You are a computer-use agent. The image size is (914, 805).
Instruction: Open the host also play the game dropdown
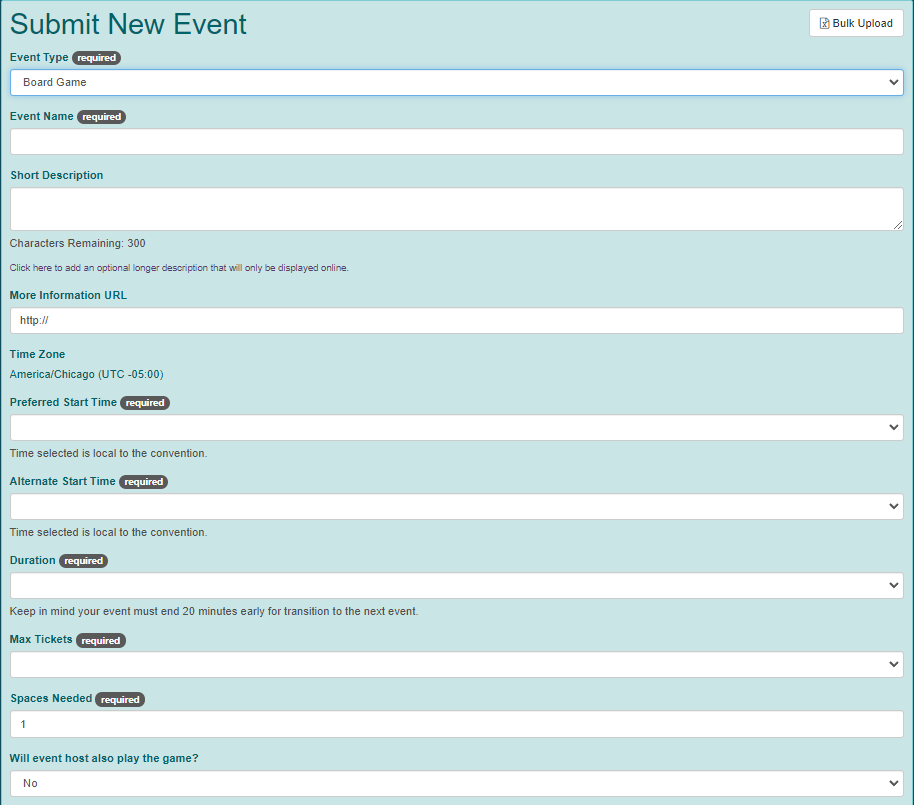[x=456, y=783]
